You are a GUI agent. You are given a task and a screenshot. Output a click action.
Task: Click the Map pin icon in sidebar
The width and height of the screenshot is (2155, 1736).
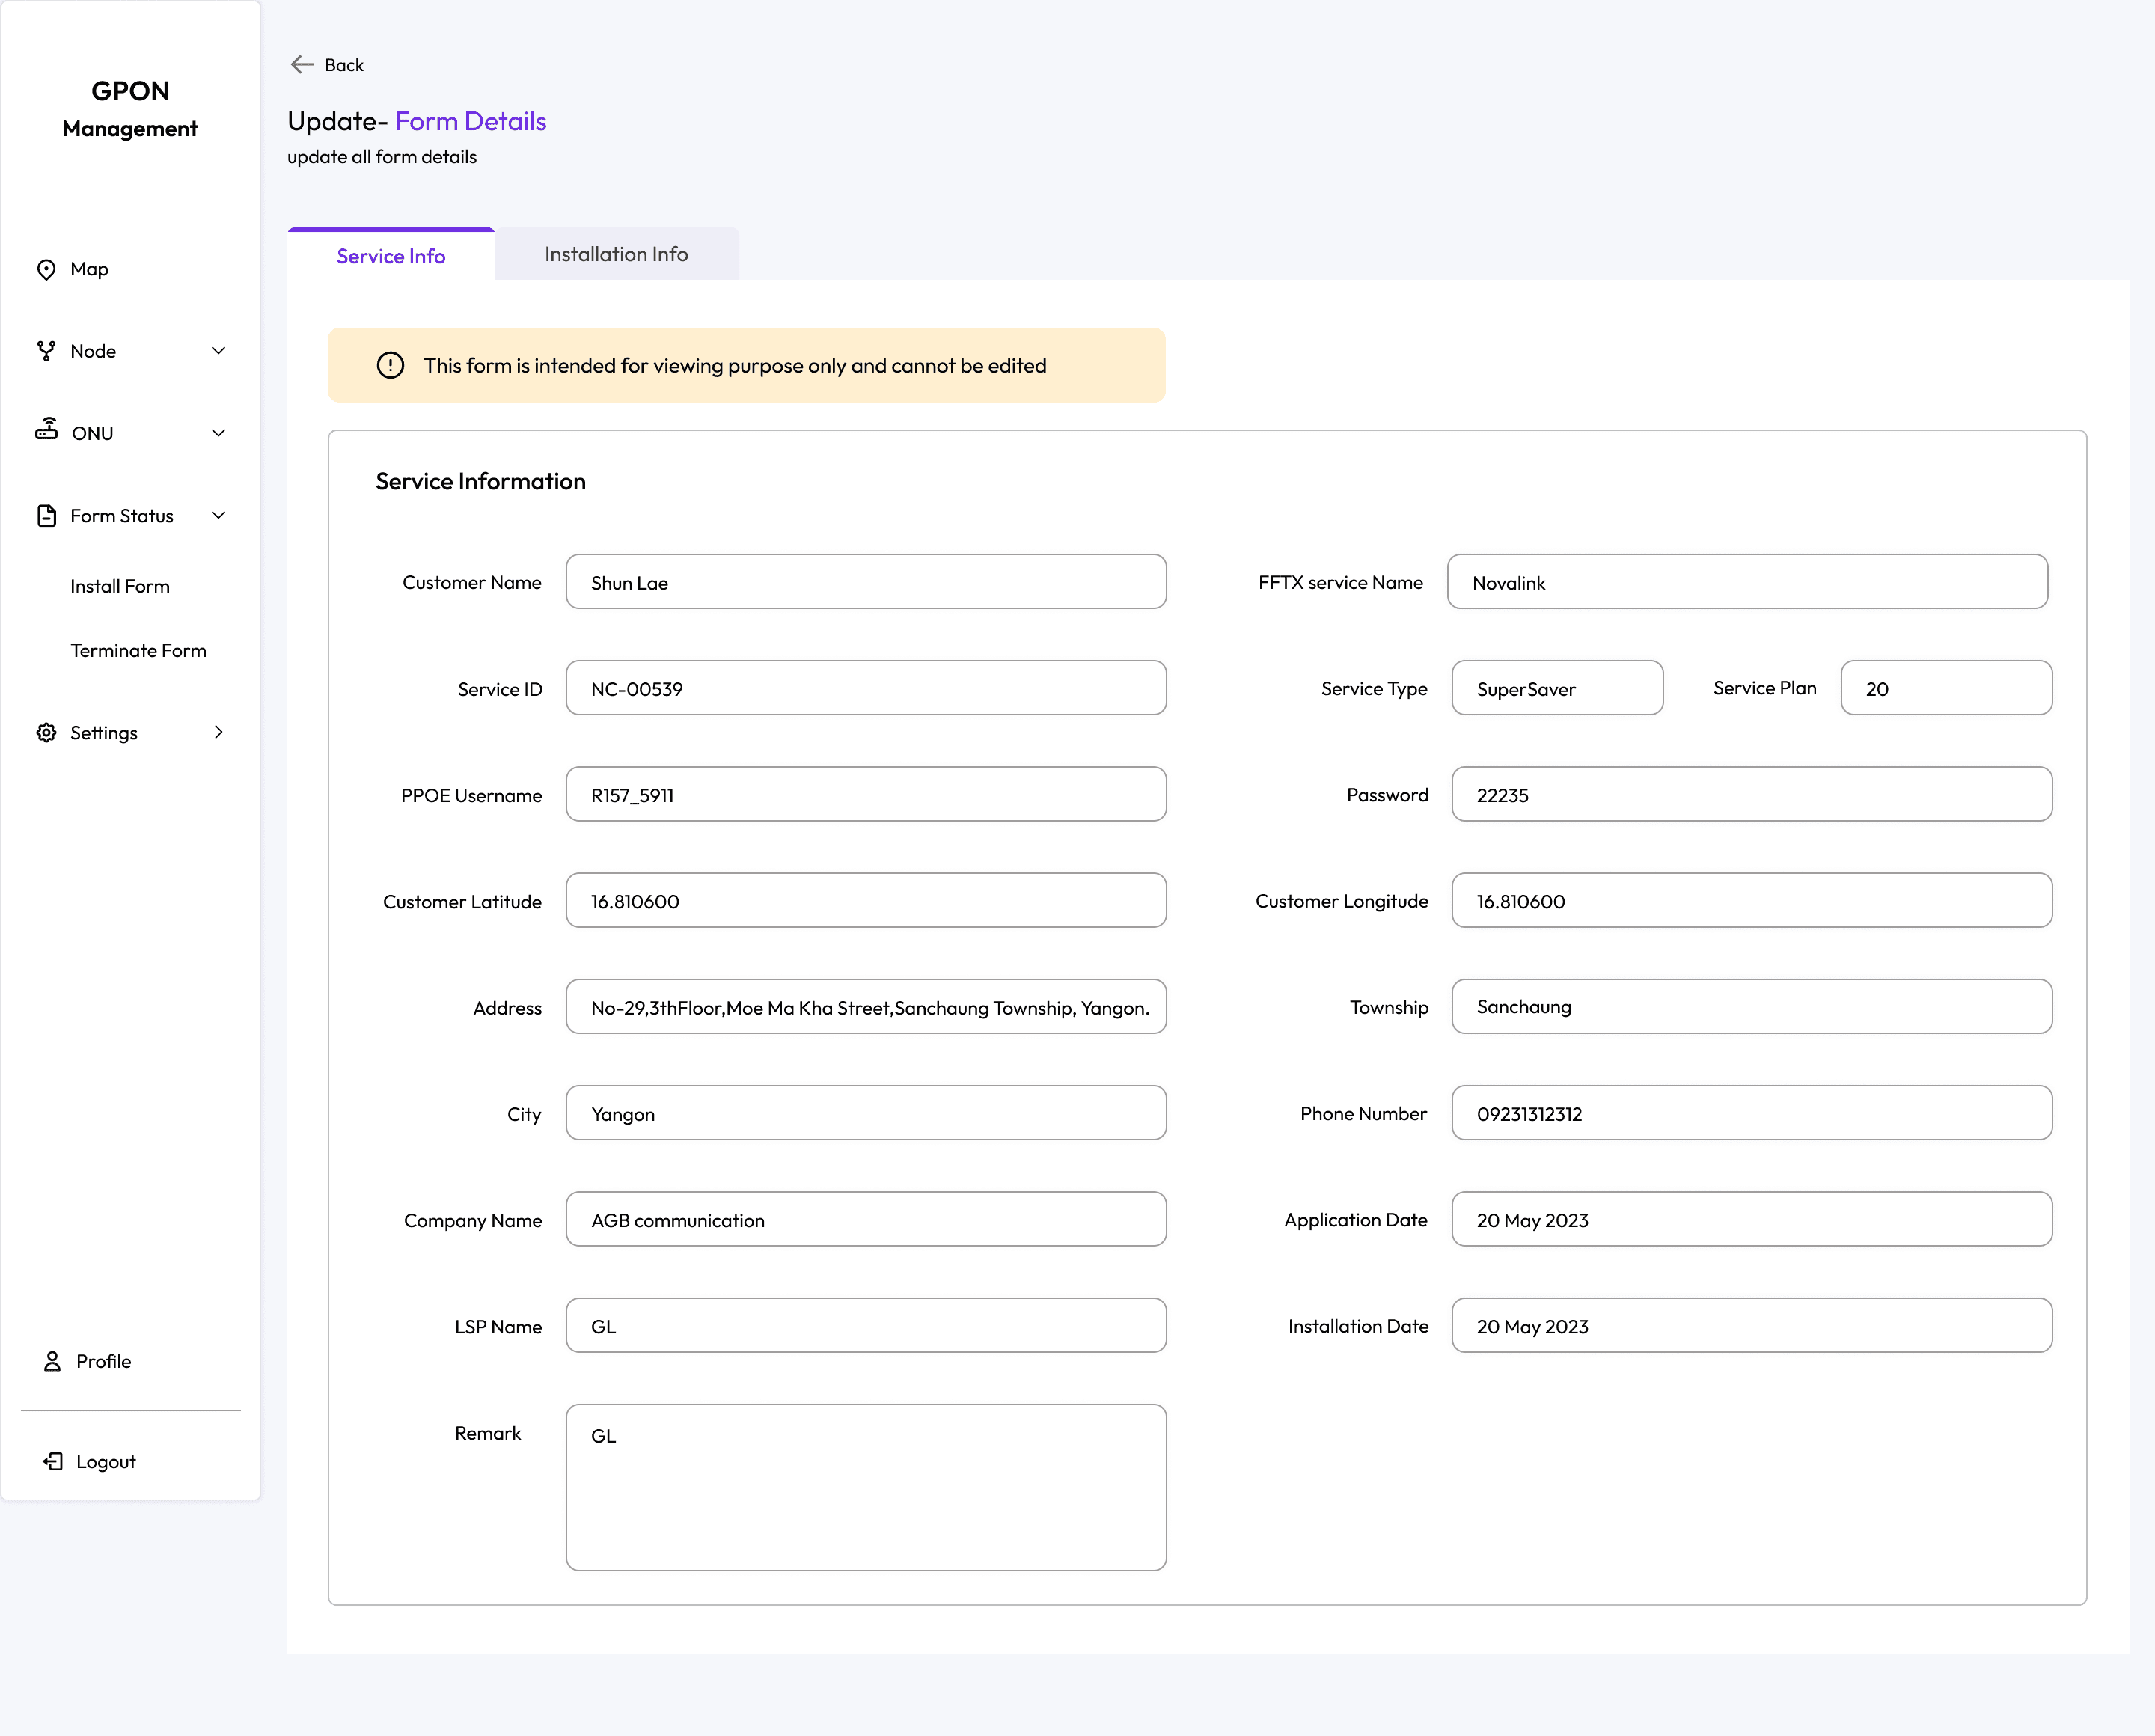point(46,269)
